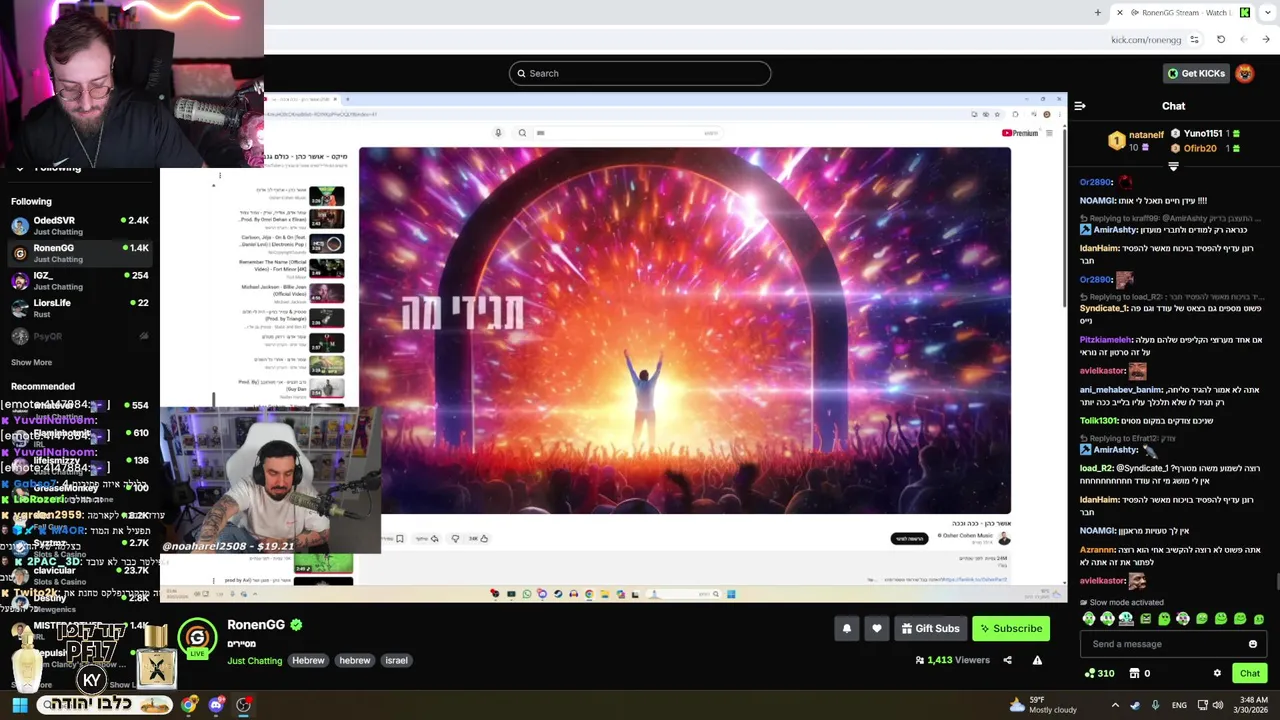Click Get KICKs button
Viewport: 1280px width, 720px height.
coord(1195,73)
